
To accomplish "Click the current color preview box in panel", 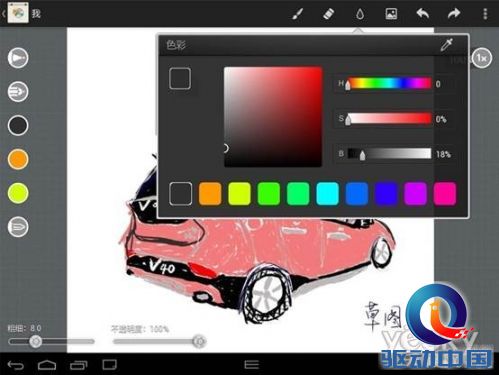I will 180,78.
